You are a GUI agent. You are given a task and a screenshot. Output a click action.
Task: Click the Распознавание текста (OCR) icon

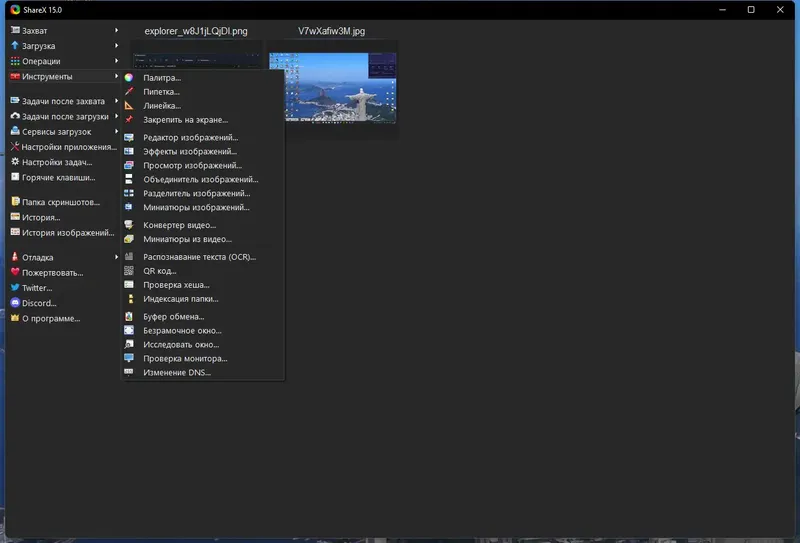(129, 257)
